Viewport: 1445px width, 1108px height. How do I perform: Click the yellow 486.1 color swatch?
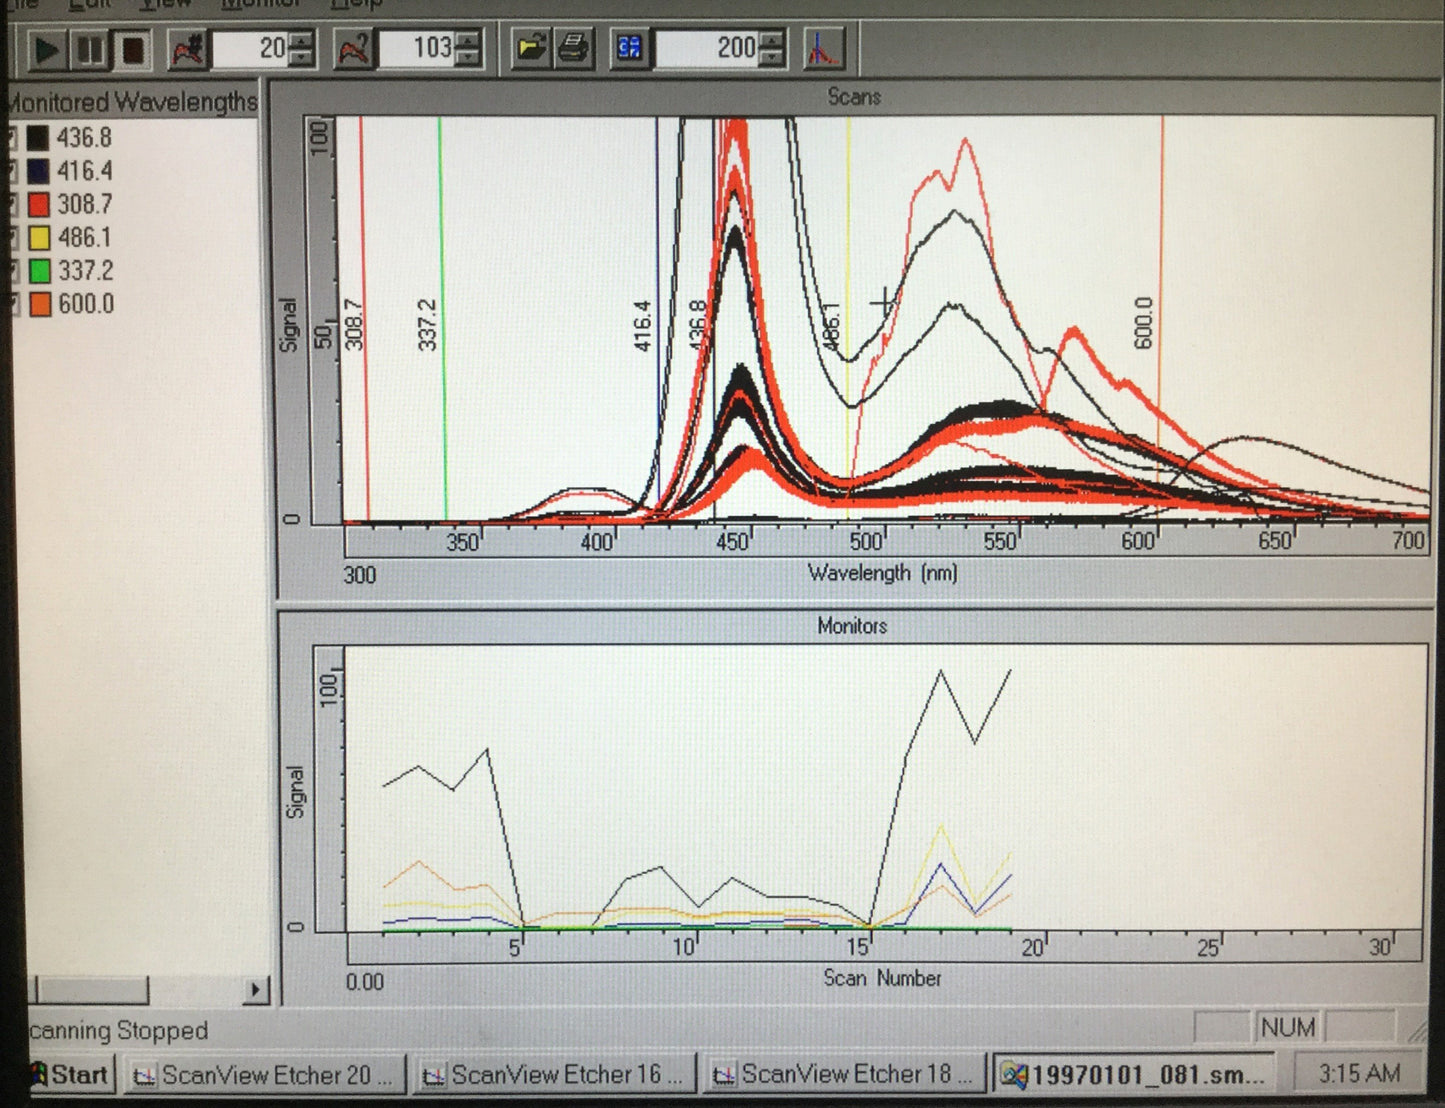coord(39,238)
